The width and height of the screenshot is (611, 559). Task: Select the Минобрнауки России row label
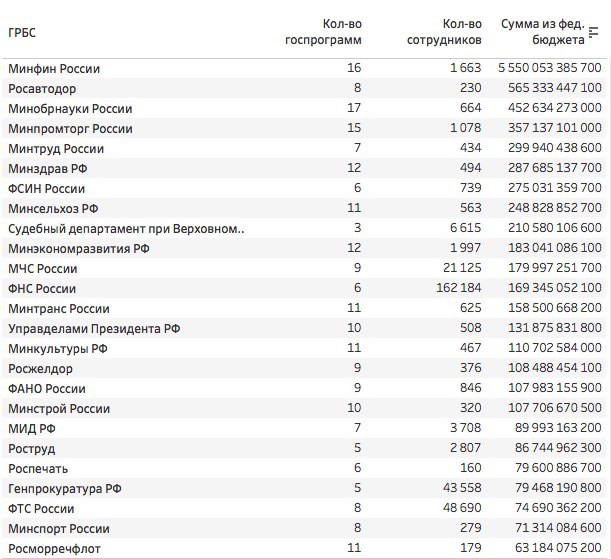click(x=70, y=109)
